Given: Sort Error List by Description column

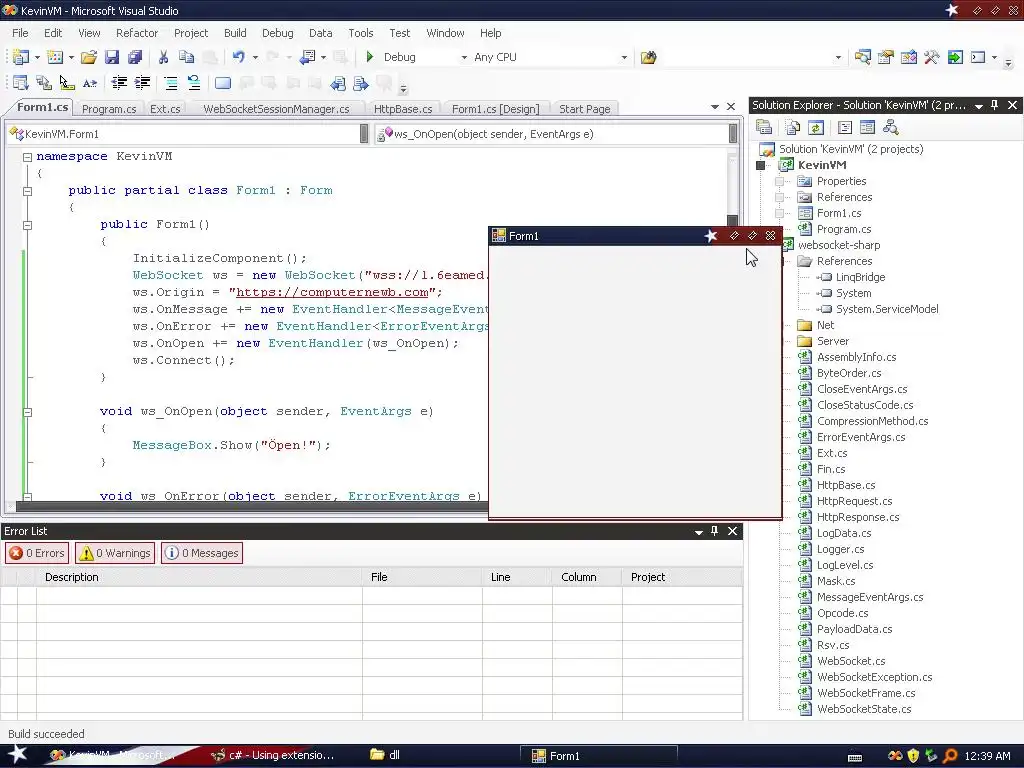Looking at the screenshot, I should (199, 577).
